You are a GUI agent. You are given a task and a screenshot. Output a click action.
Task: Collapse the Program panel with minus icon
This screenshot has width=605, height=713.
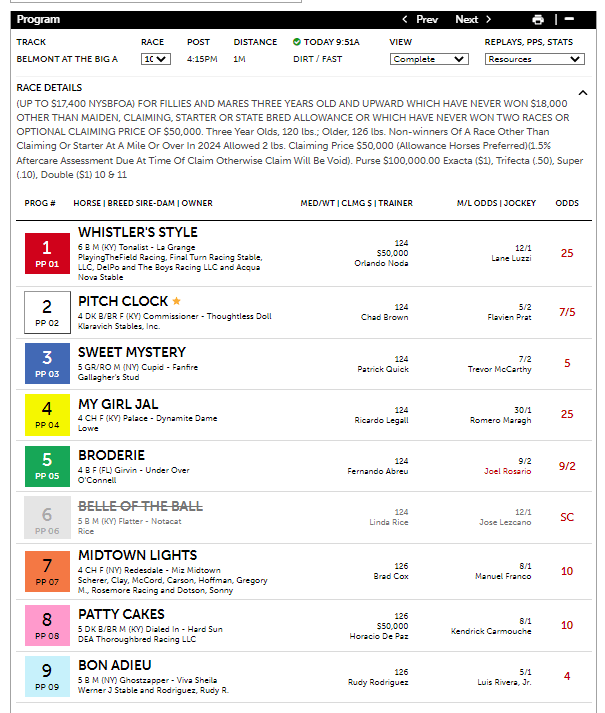pyautogui.click(x=569, y=19)
